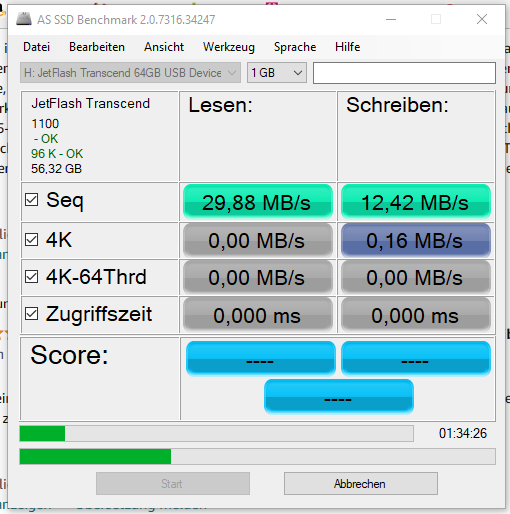Click the Lesen column header
This screenshot has height=514, width=510.
tap(220, 105)
